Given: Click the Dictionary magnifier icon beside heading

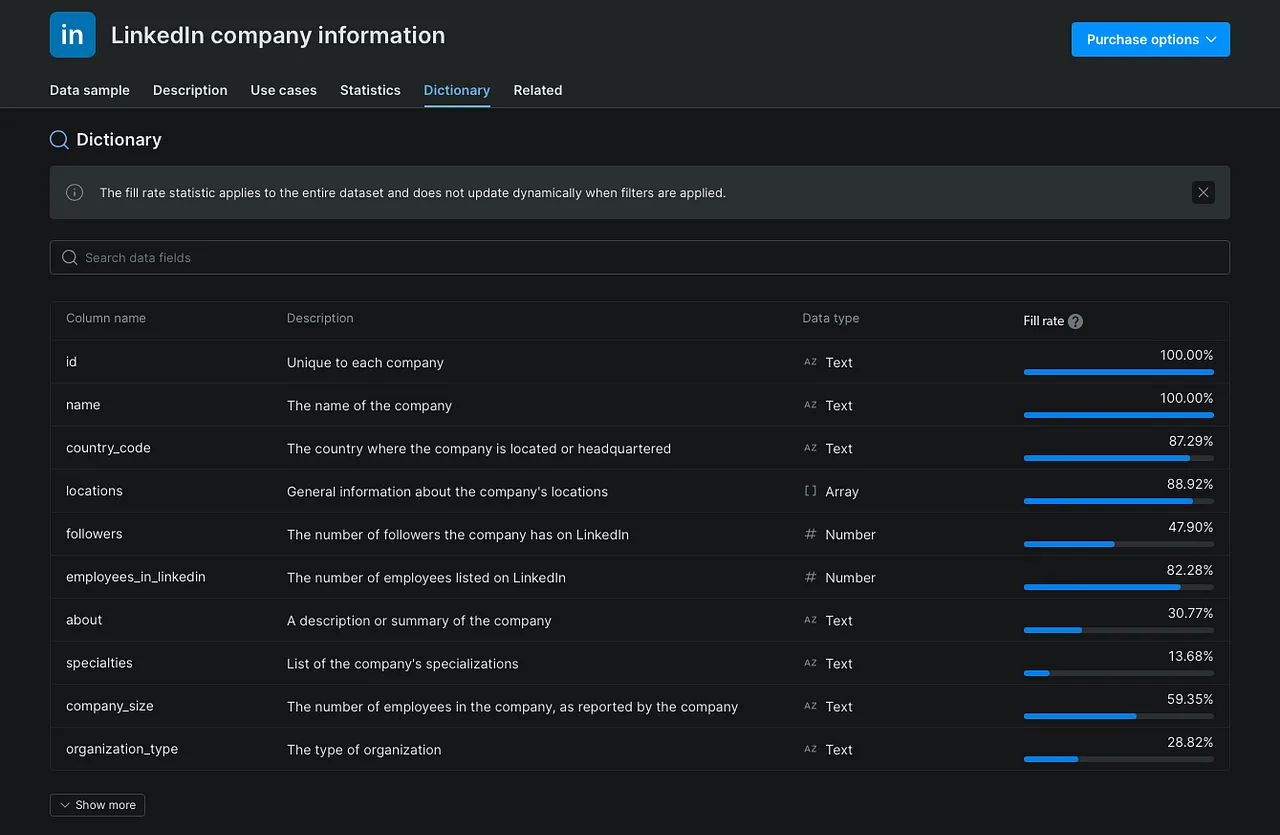Looking at the screenshot, I should click(x=59, y=140).
